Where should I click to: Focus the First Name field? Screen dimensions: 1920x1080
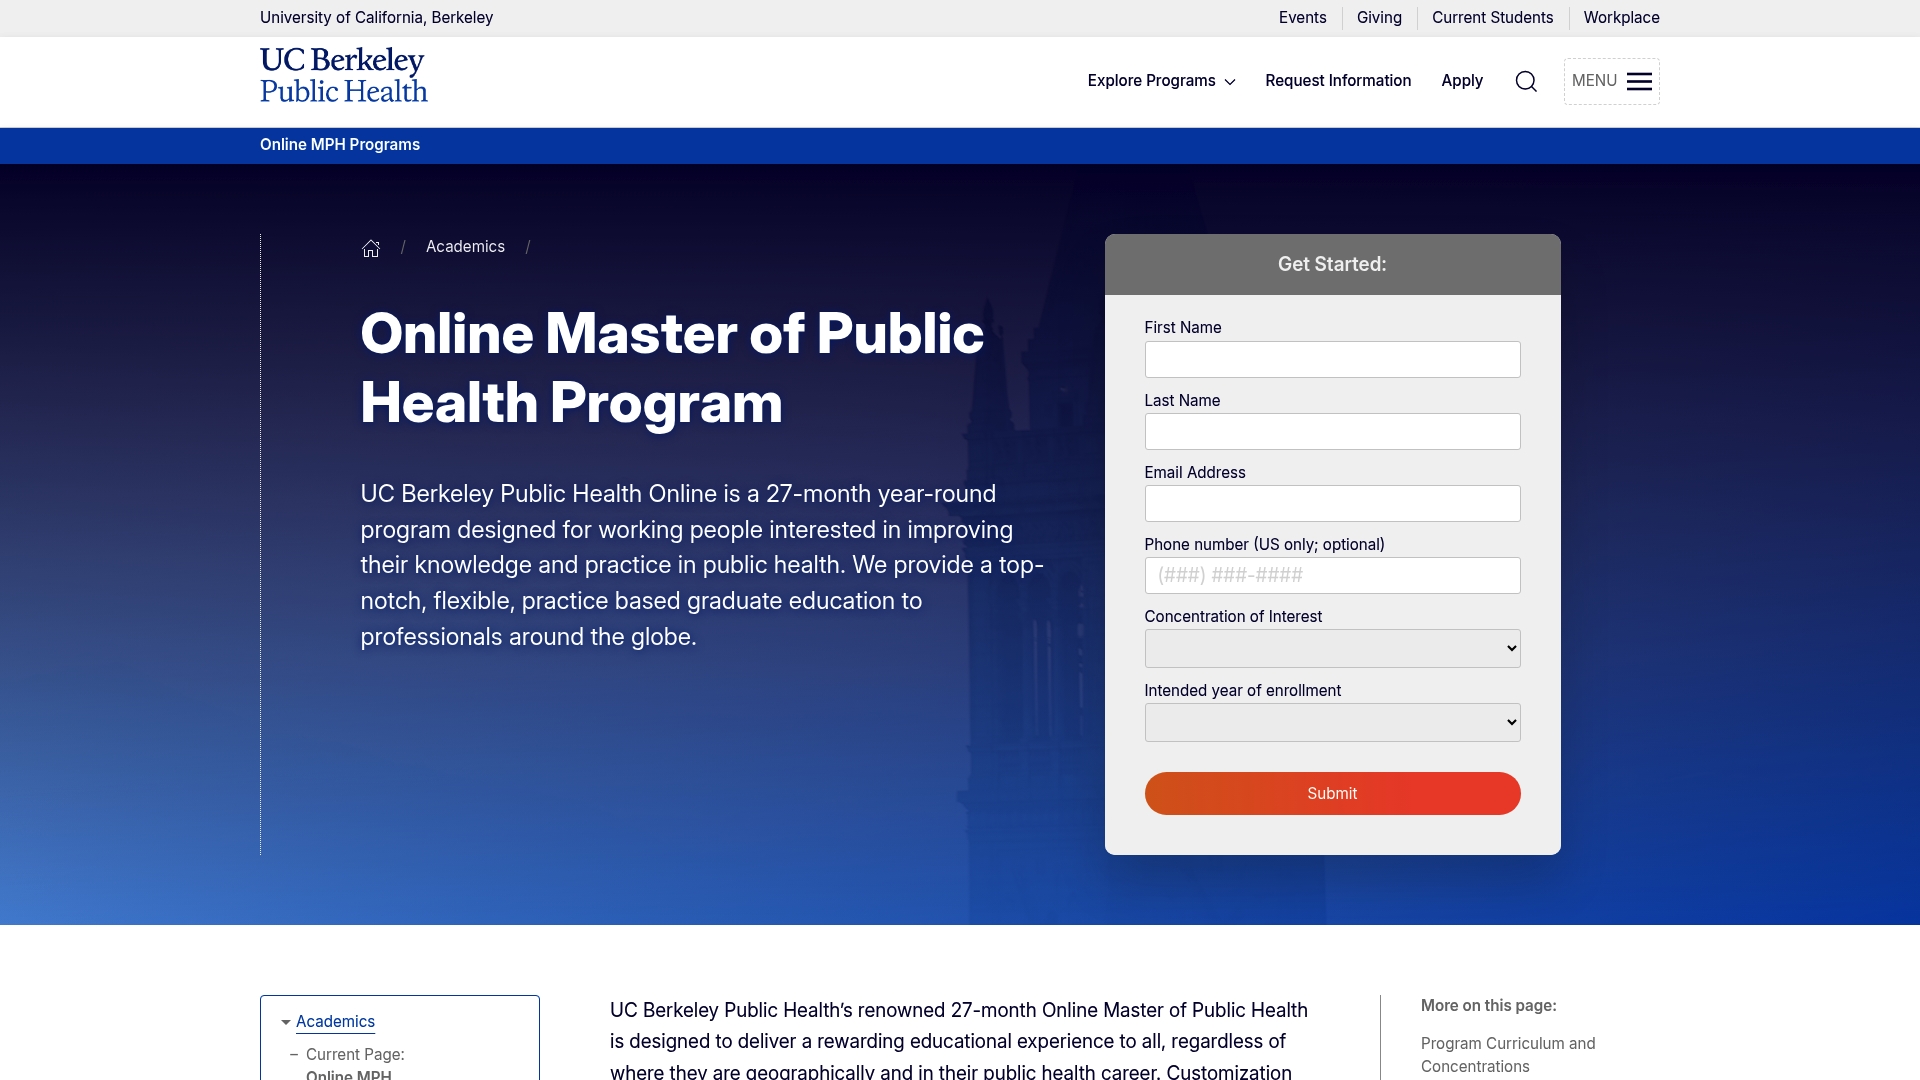pos(1332,360)
